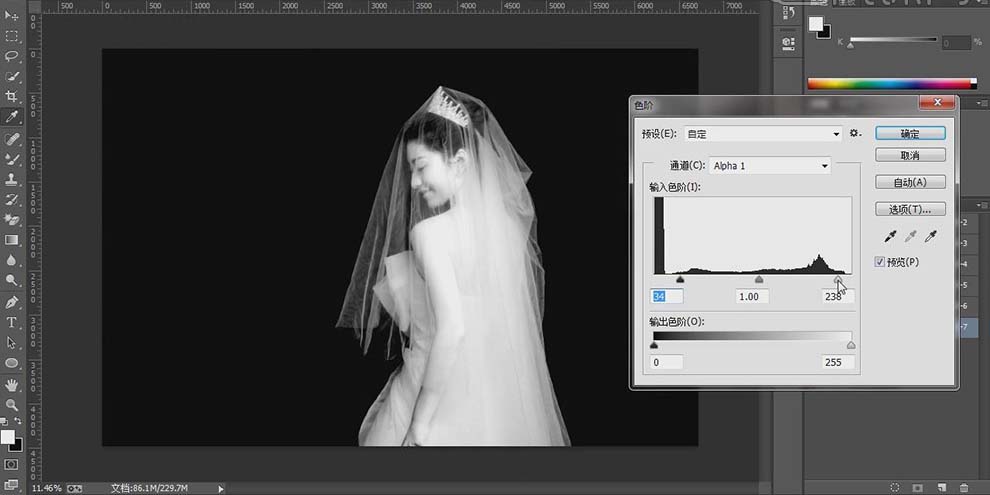Open the preset options gear menu
The width and height of the screenshot is (990, 495).
coord(855,133)
